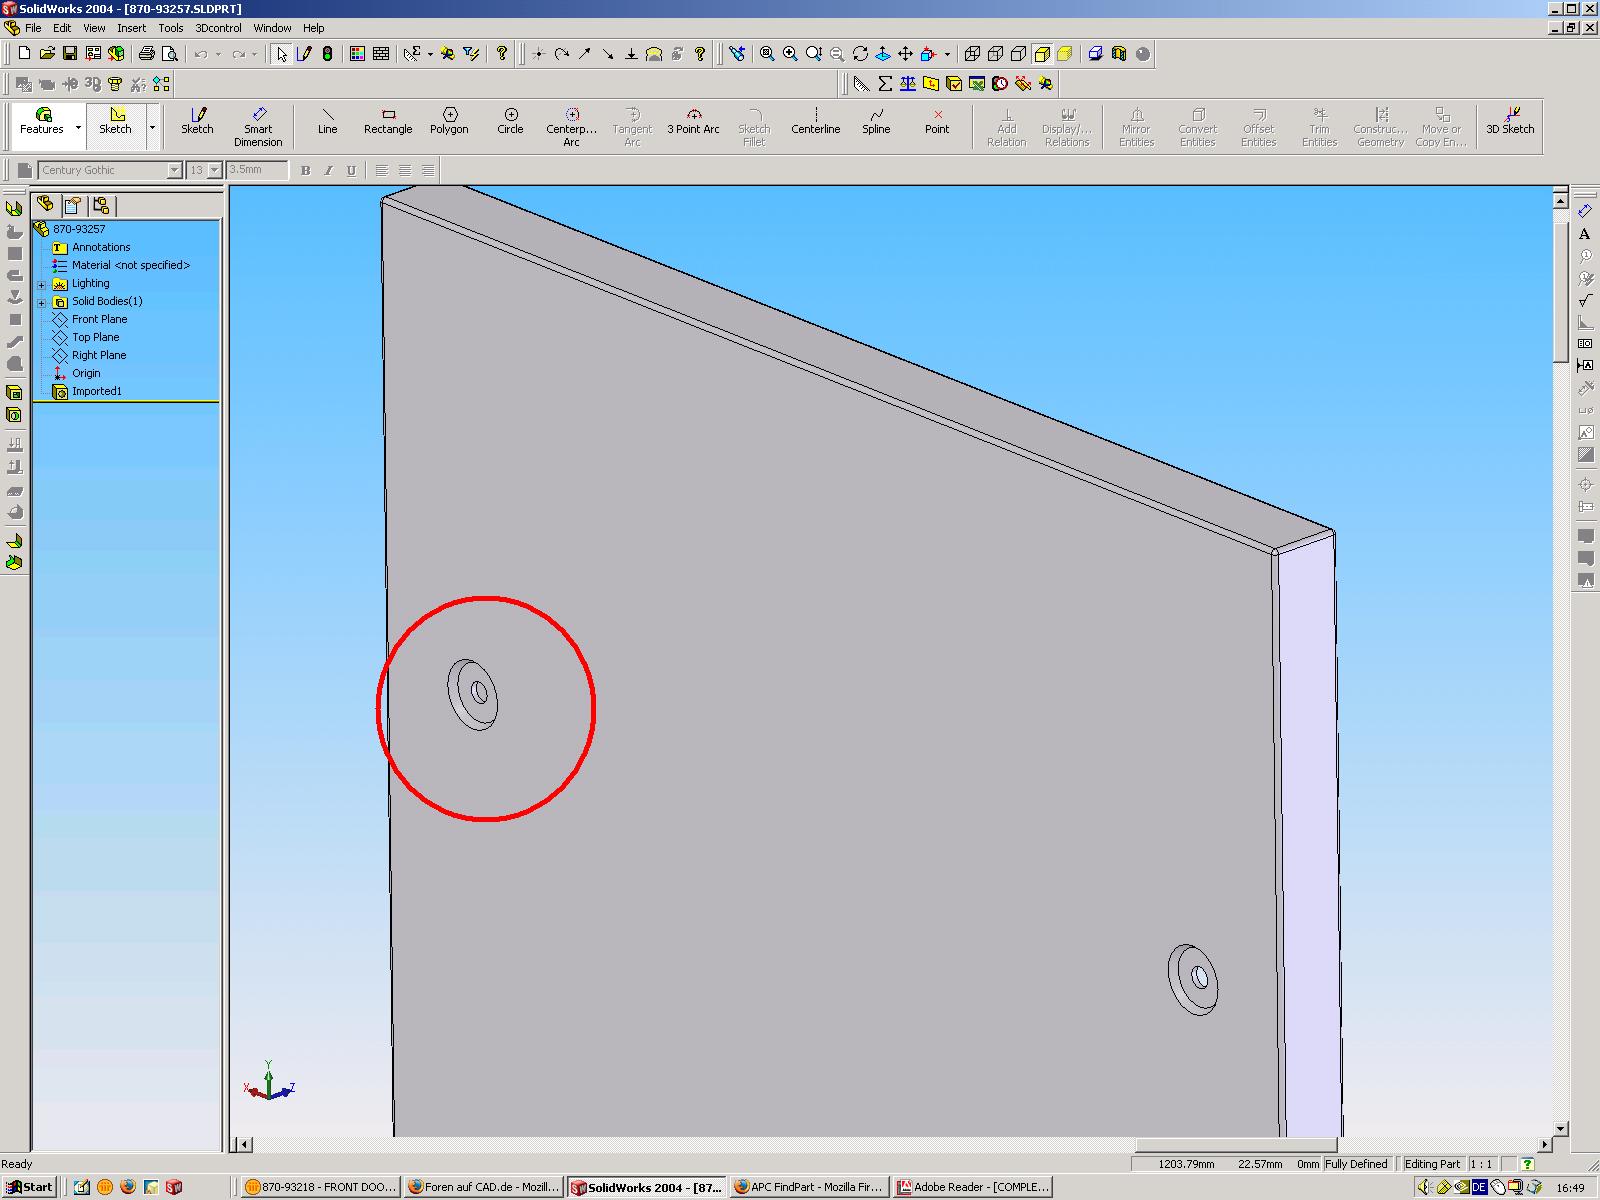Open the Sketch toolbar dropdown arrow
Screen dimensions: 1600x1200
[x=152, y=128]
